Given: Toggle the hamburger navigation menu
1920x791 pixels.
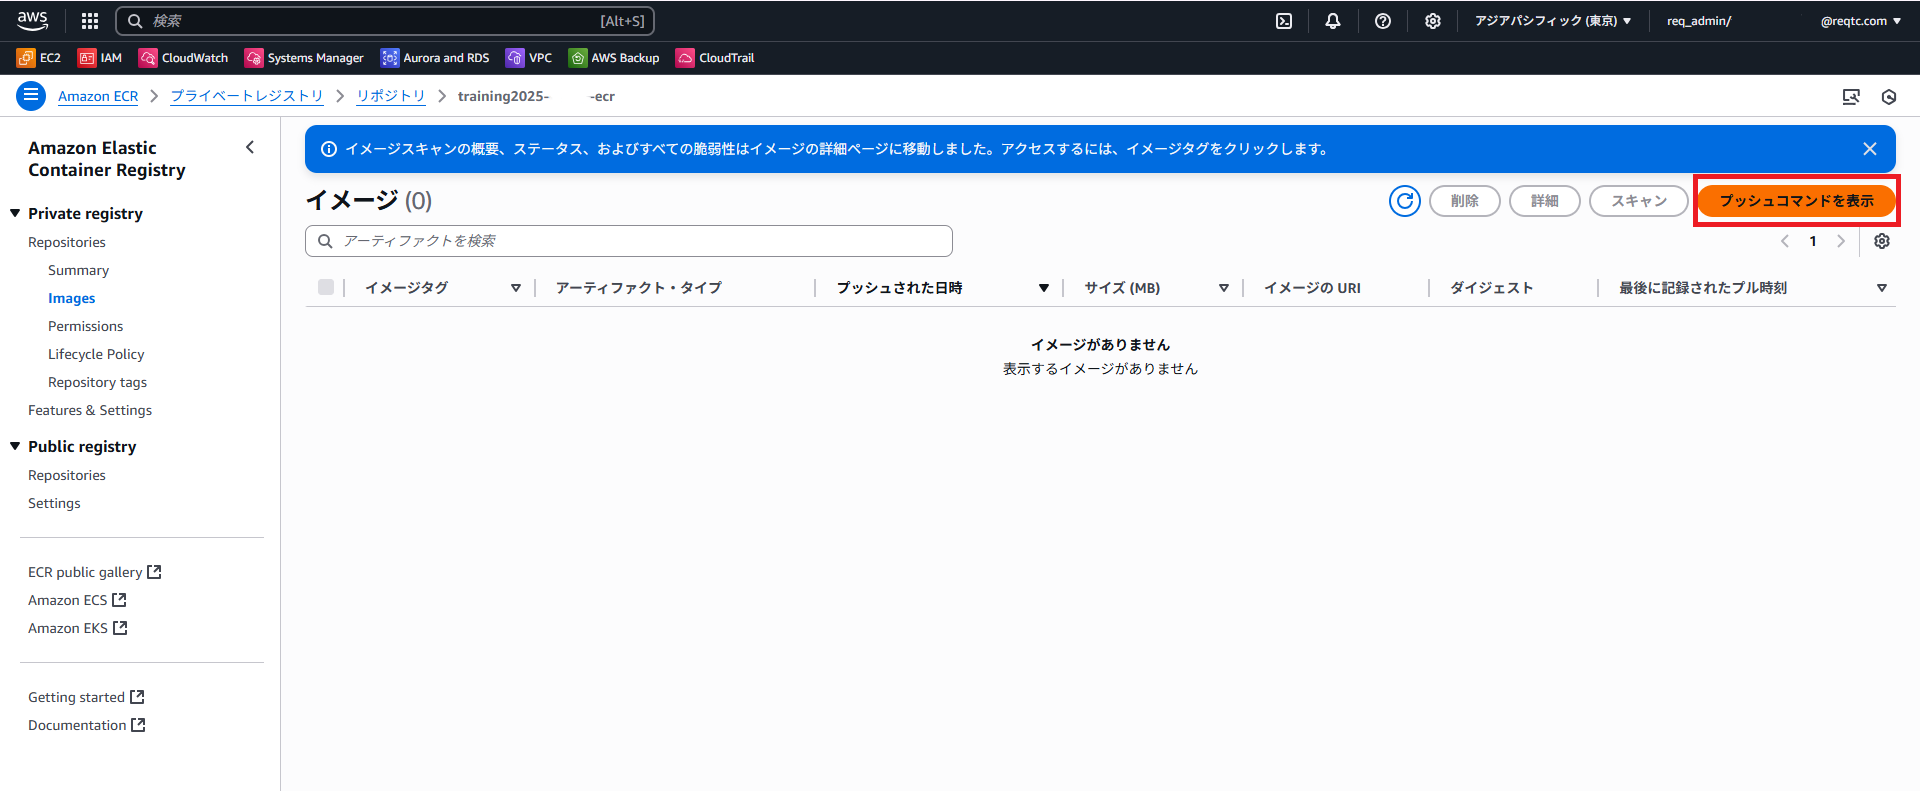Looking at the screenshot, I should click(x=31, y=96).
